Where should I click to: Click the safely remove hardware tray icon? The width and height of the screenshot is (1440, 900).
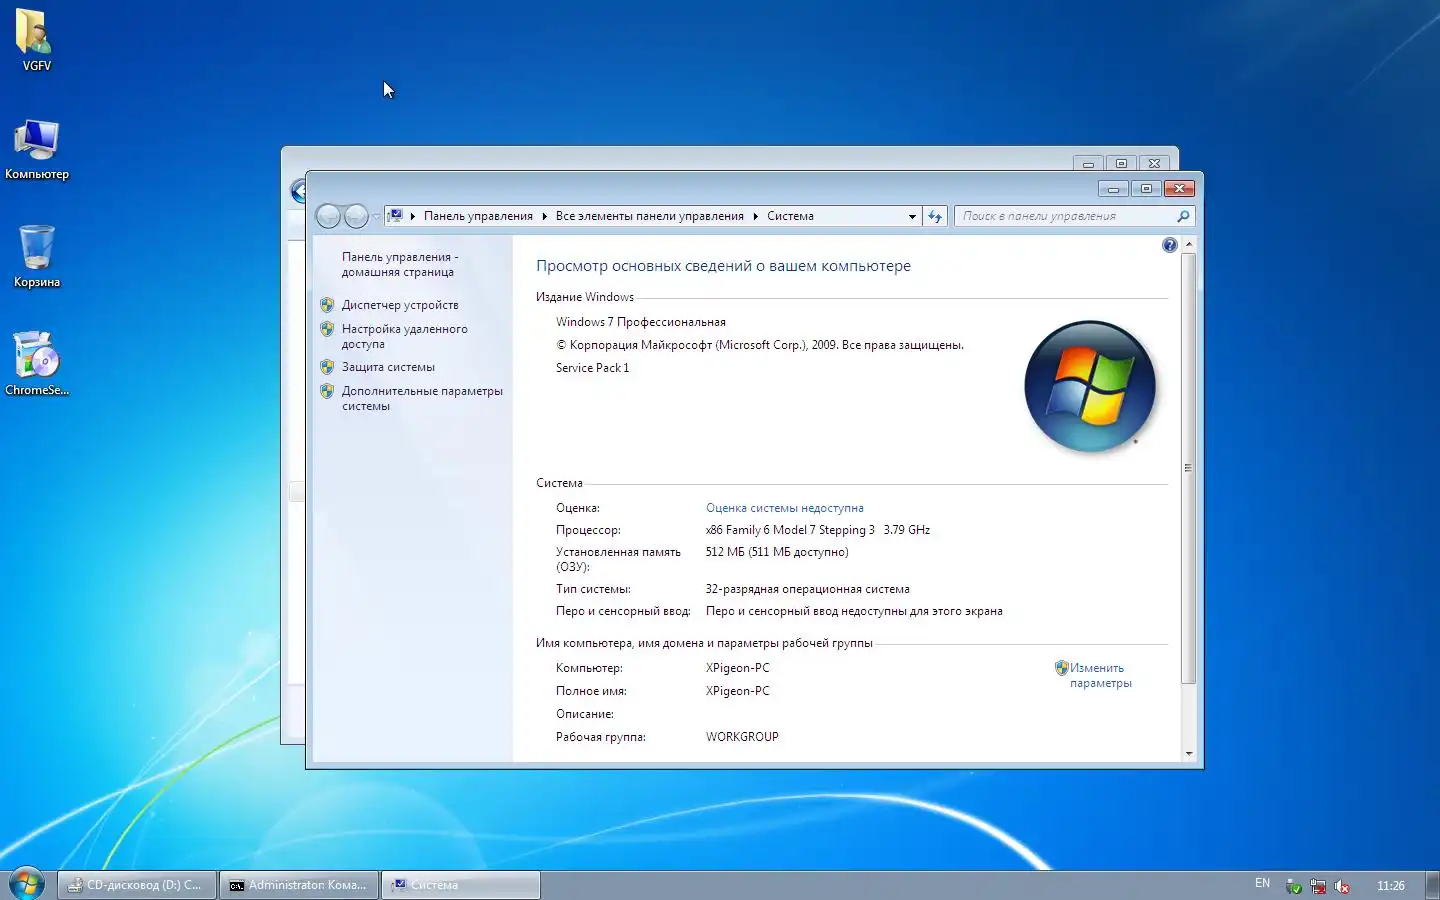click(x=1294, y=886)
